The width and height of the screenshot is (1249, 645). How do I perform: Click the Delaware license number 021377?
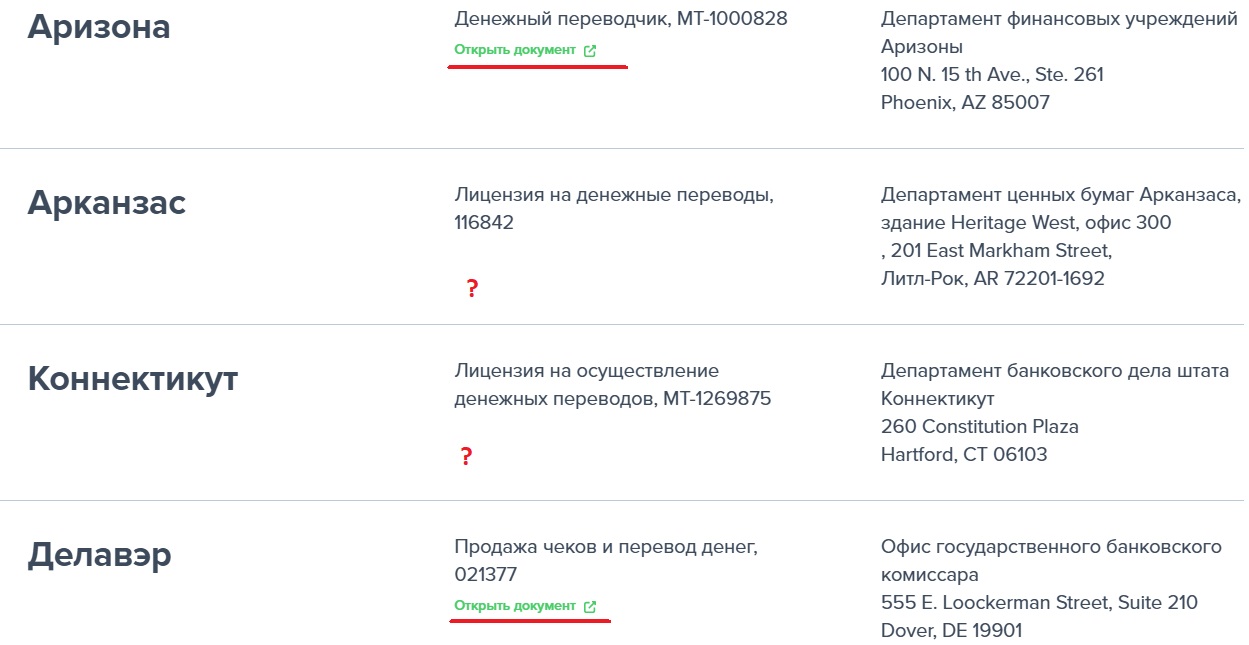click(486, 575)
